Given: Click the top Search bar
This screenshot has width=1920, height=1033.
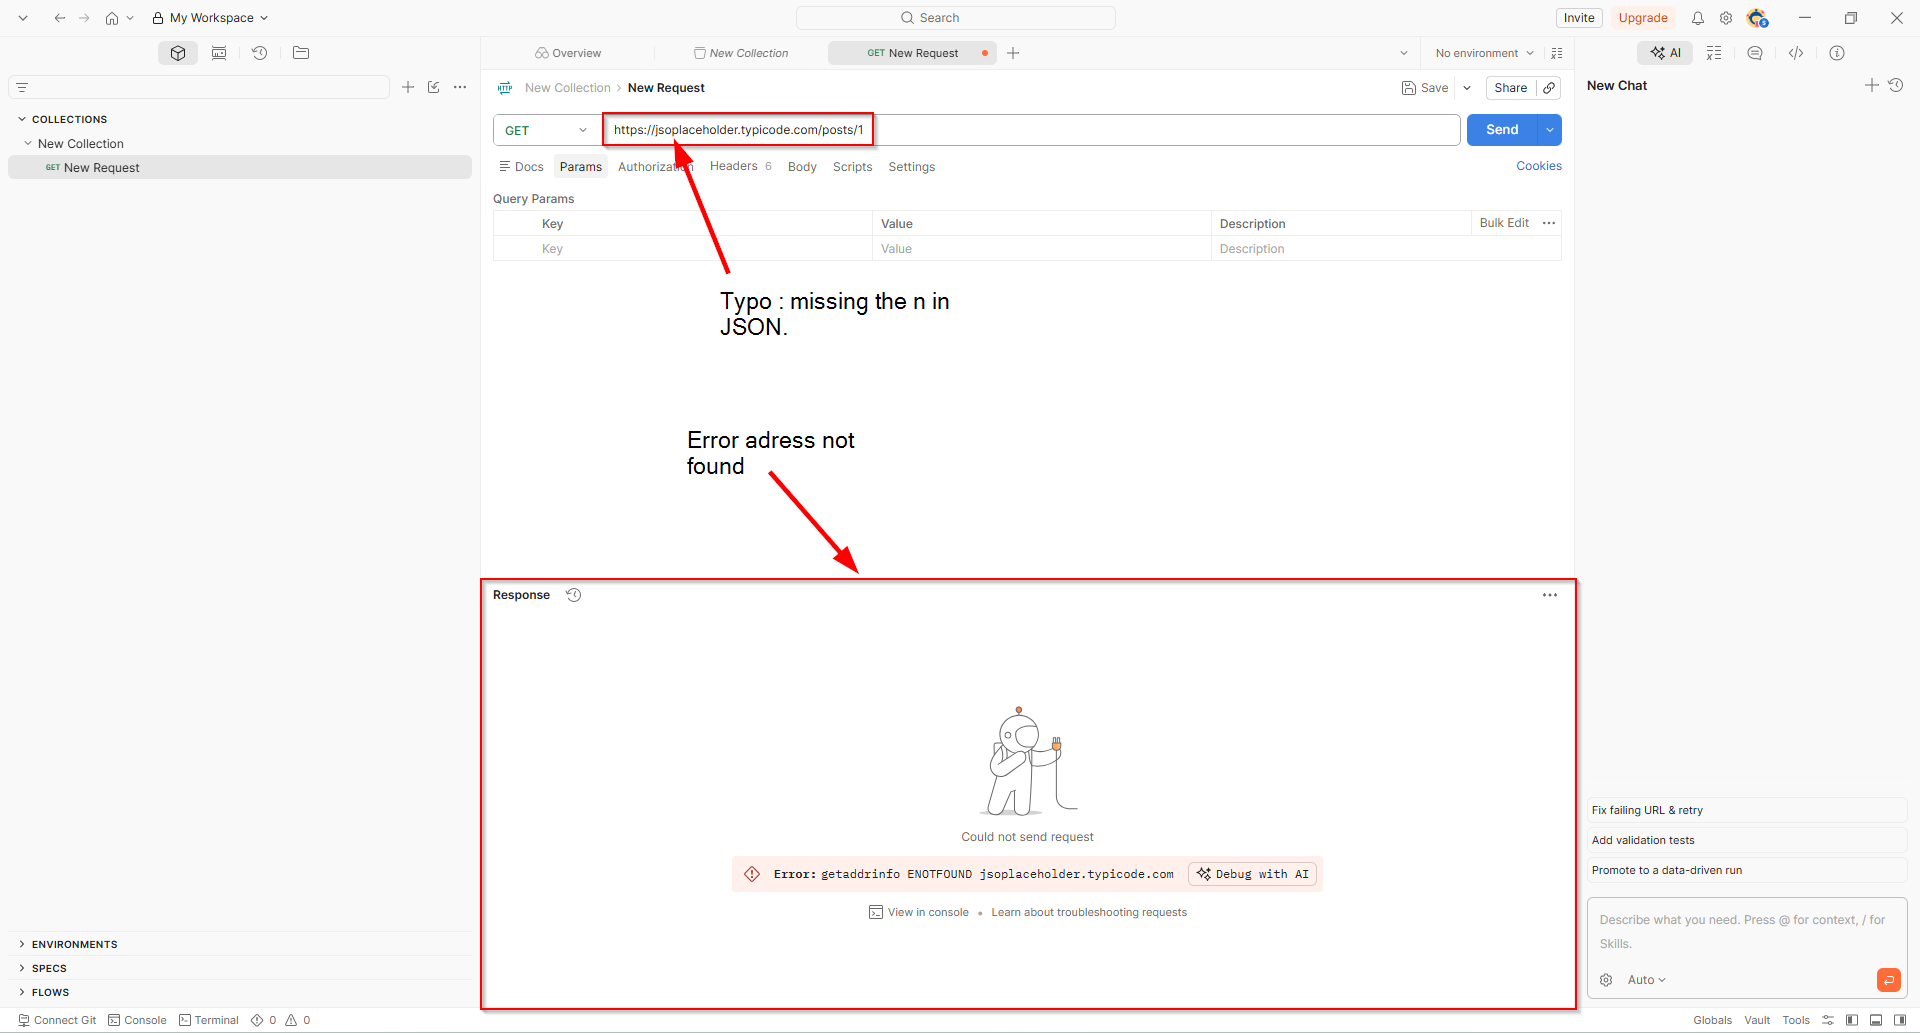Looking at the screenshot, I should point(956,18).
